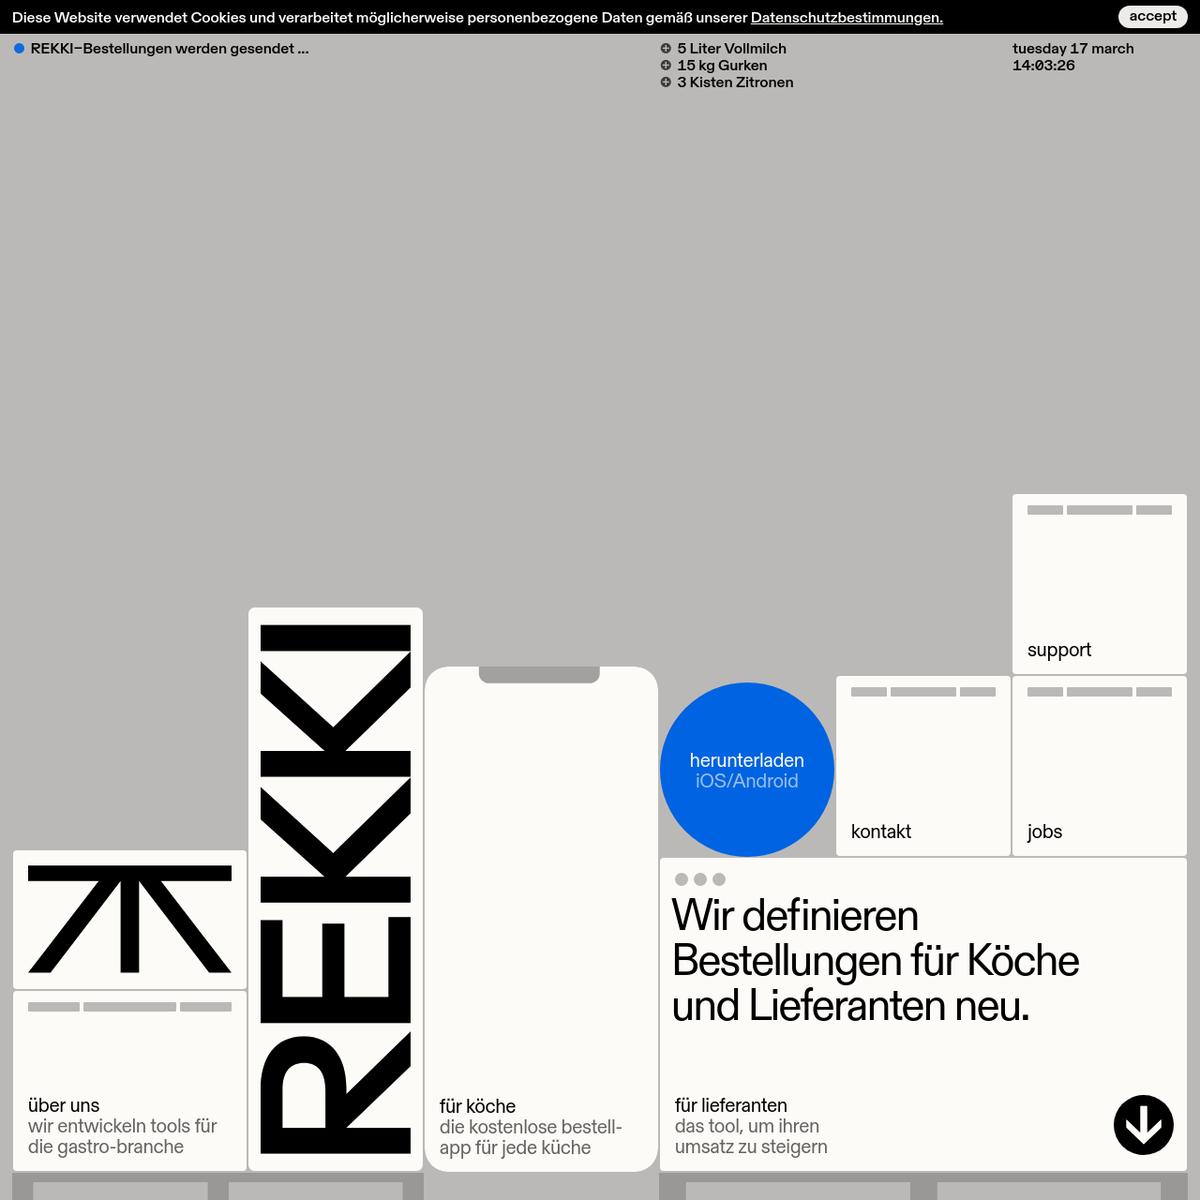
Task: Click the date and time display
Action: [1072, 57]
